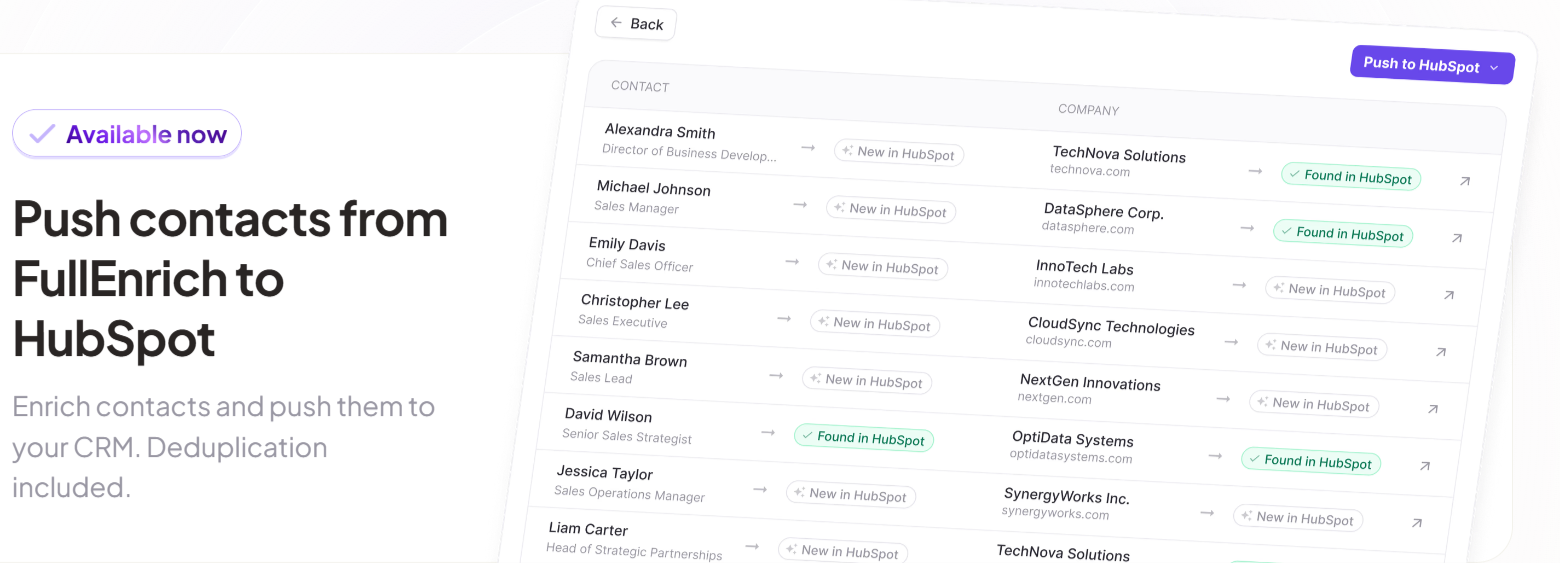Click New in HubSpot badge for Jessica Taylor

851,495
